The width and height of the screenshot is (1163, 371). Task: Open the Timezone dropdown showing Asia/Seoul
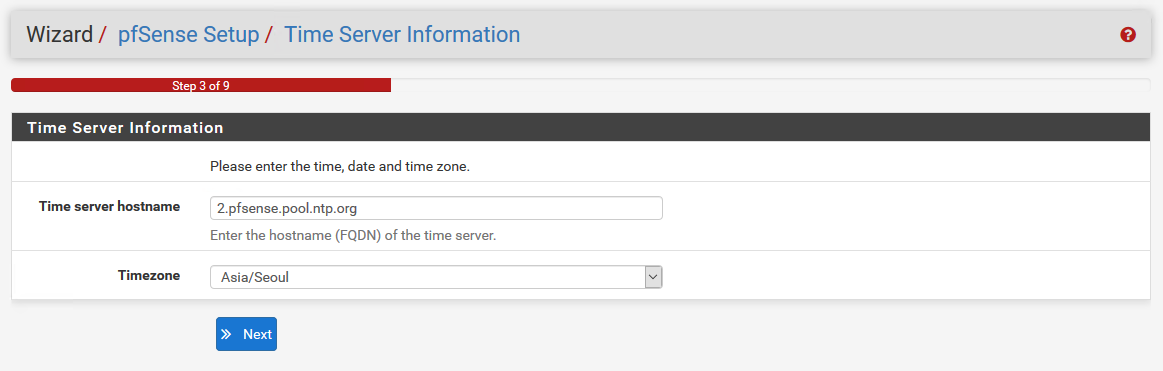click(x=436, y=278)
